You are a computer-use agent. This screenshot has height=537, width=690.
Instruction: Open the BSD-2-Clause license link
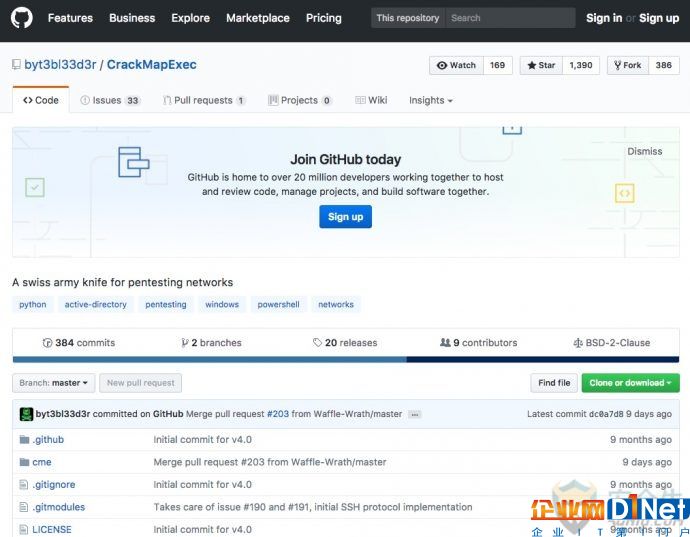coord(612,342)
